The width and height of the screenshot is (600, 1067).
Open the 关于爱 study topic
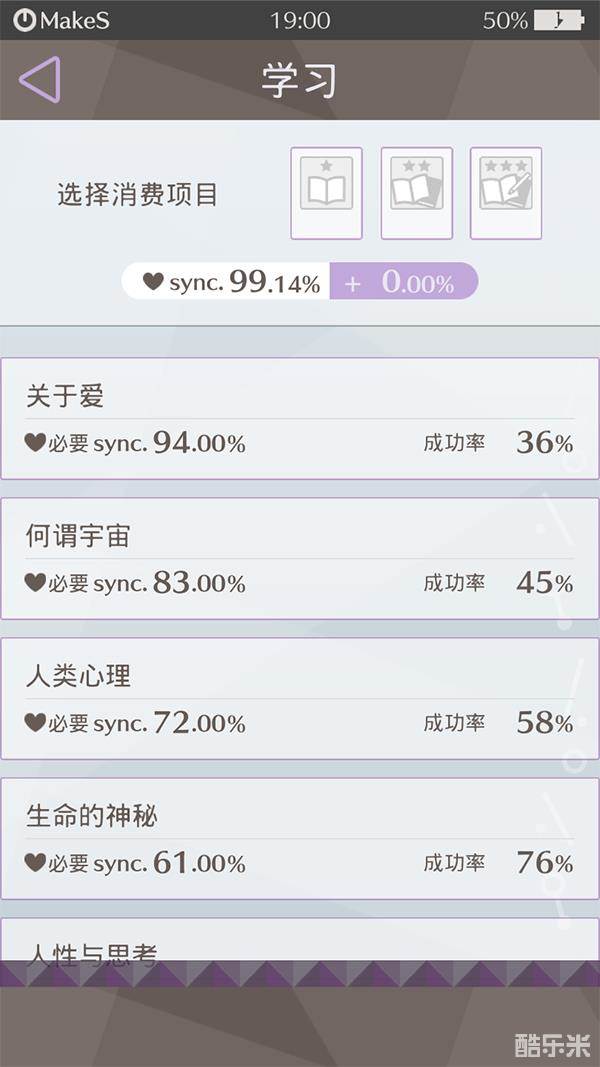point(300,418)
